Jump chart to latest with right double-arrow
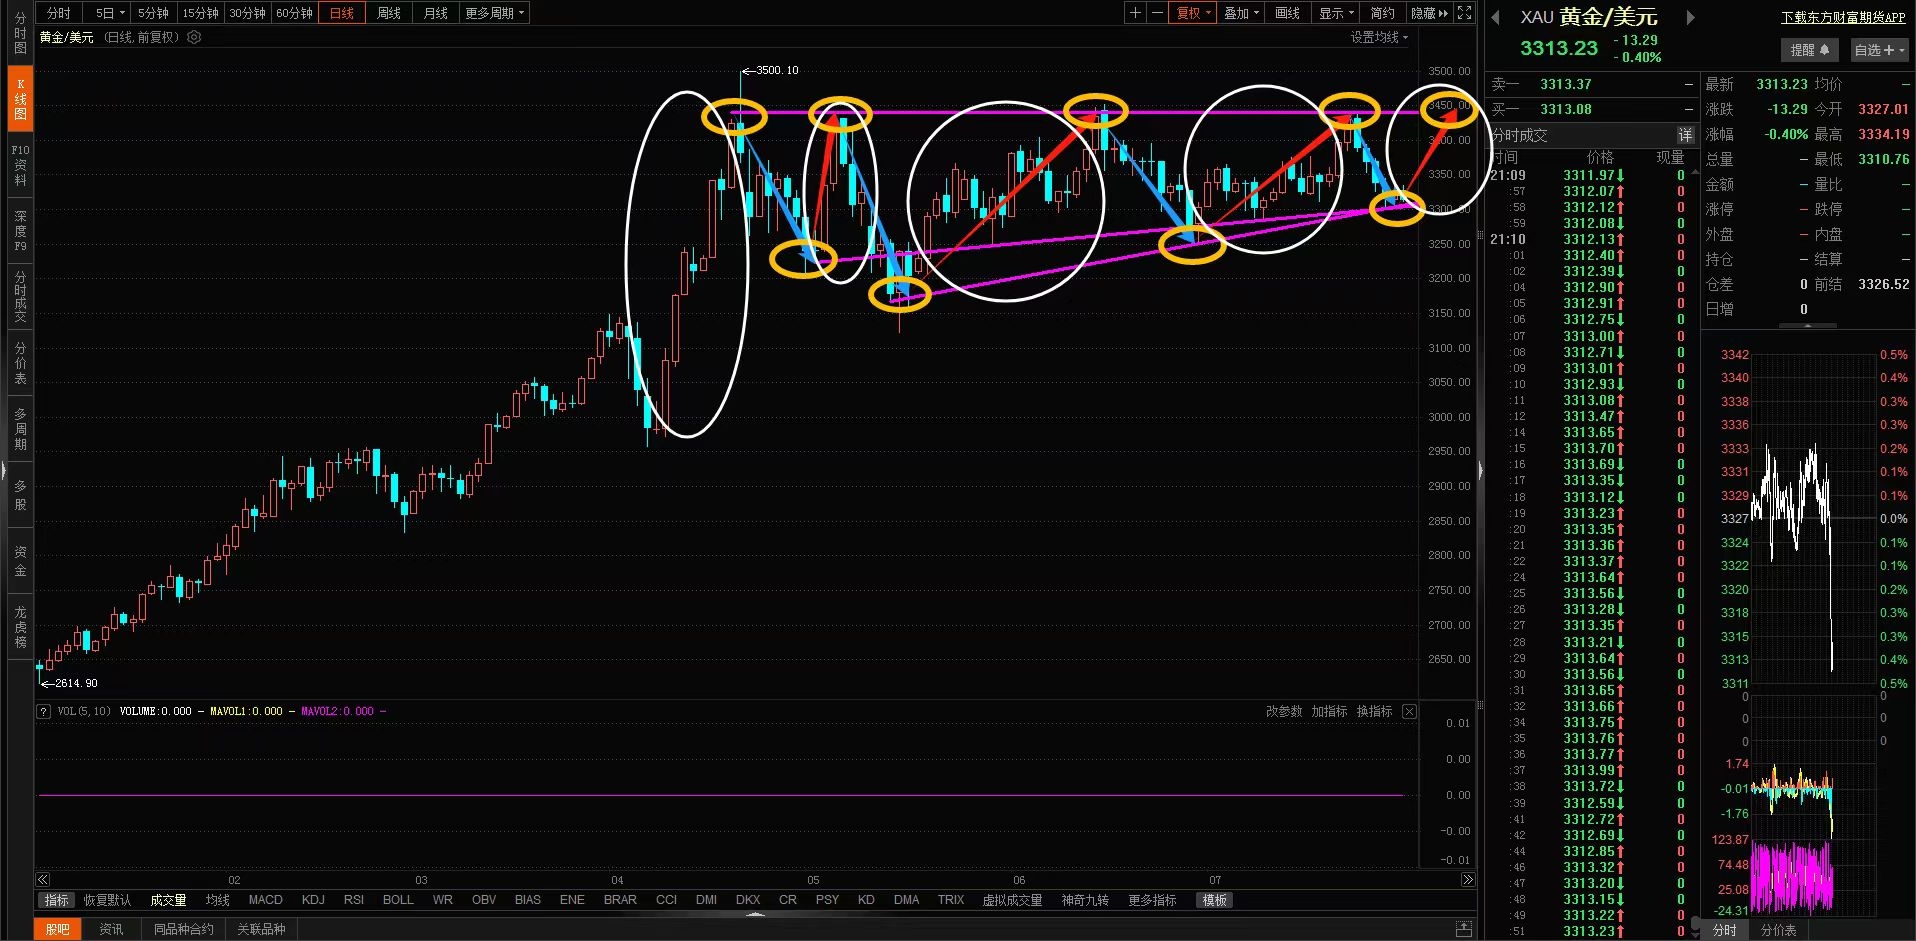1916x941 pixels. click(1467, 880)
